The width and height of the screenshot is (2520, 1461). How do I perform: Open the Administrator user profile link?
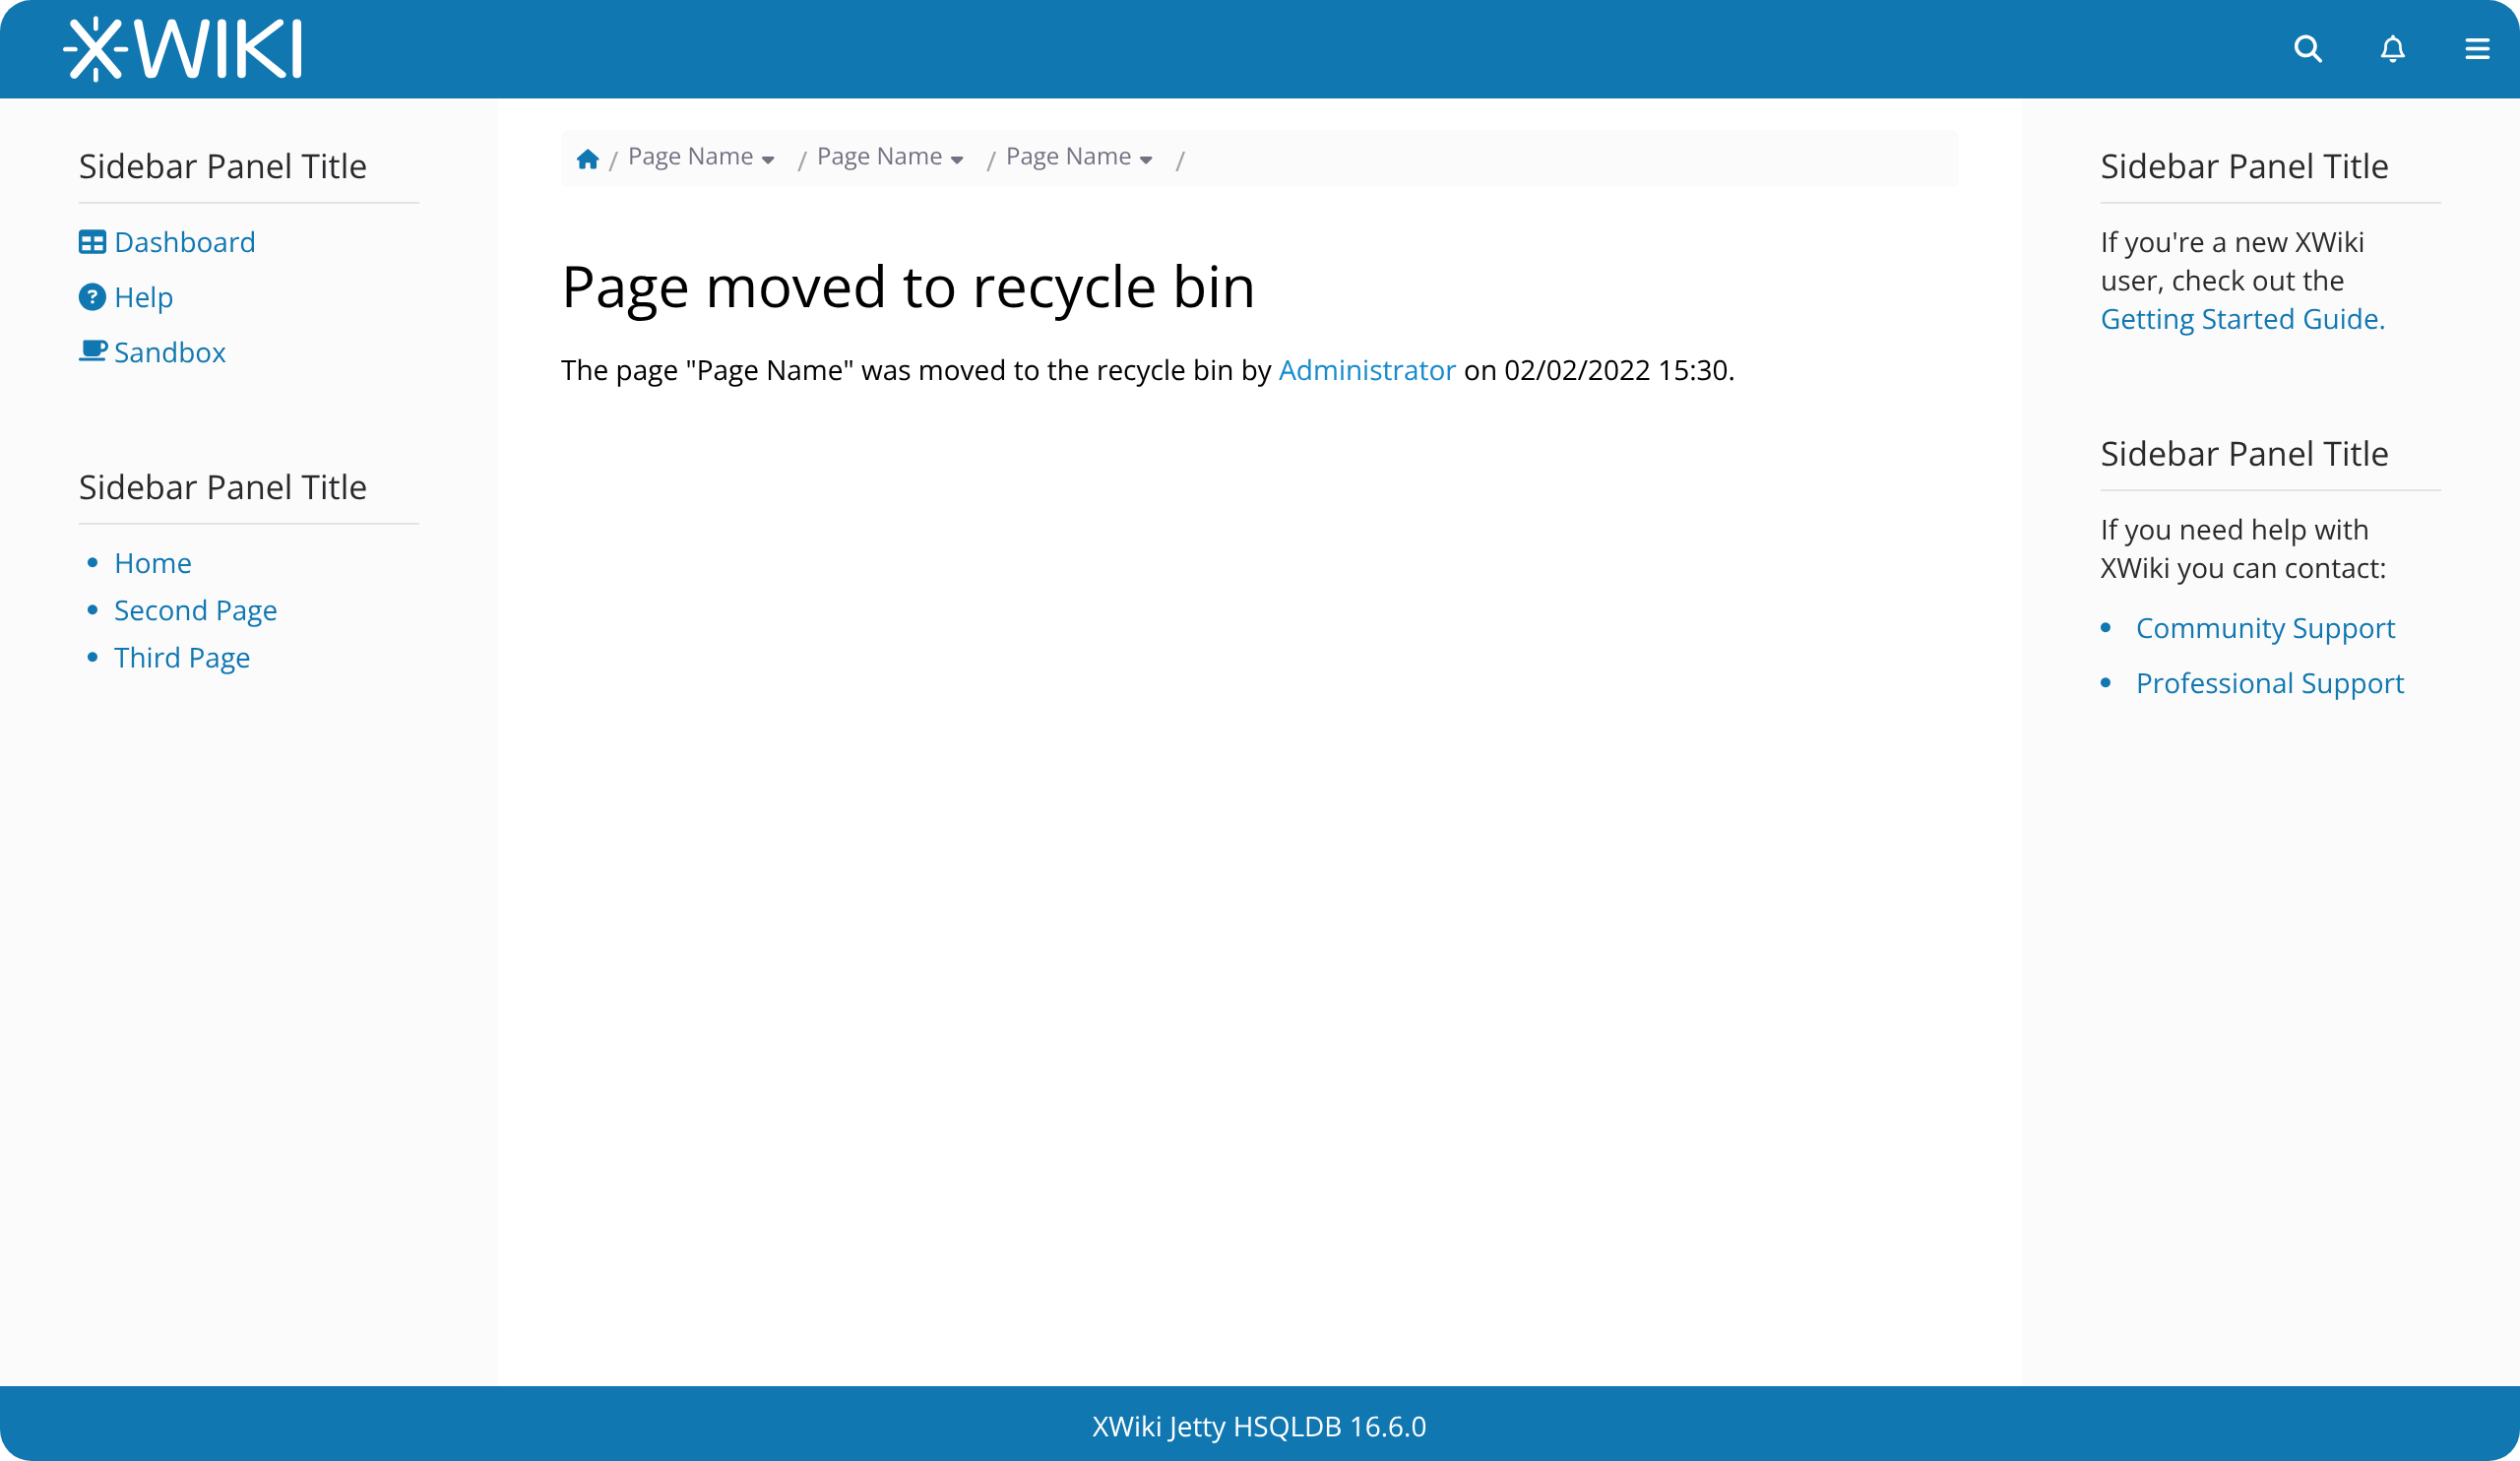pos(1366,370)
